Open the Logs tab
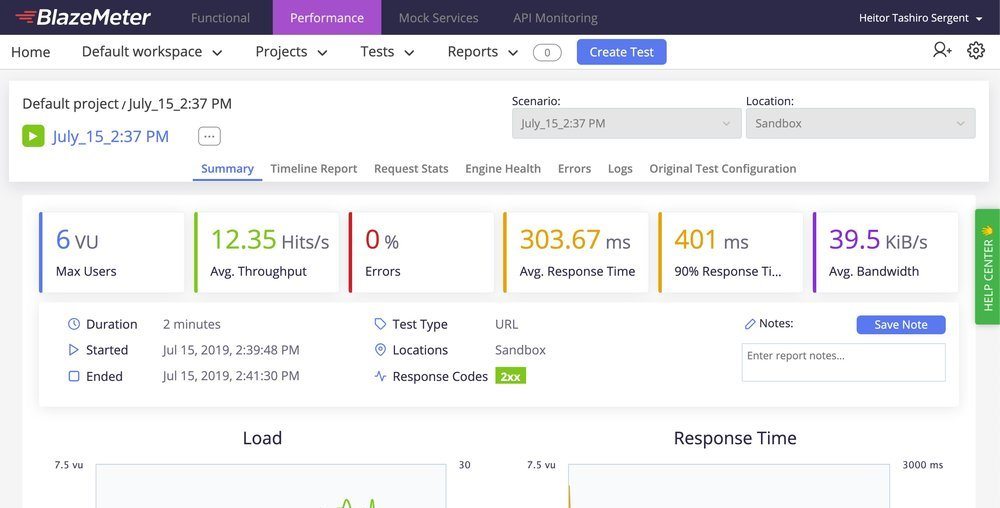 tap(620, 169)
